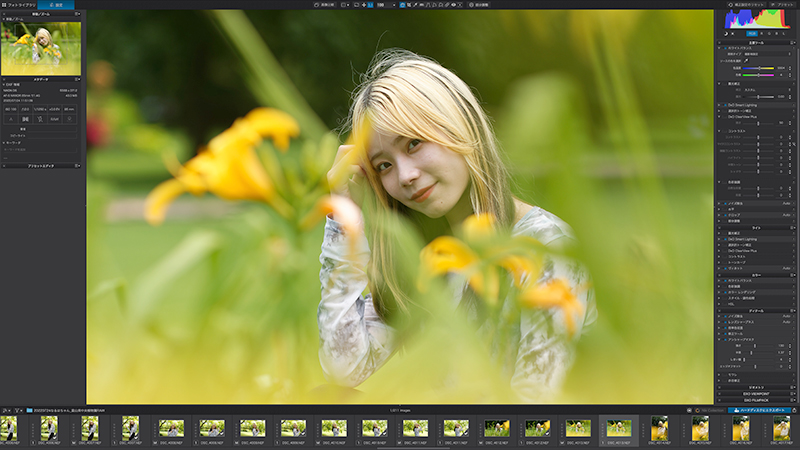The image size is (800, 450).
Task: Collapse the カラー (Color) palette header
Action: (756, 275)
